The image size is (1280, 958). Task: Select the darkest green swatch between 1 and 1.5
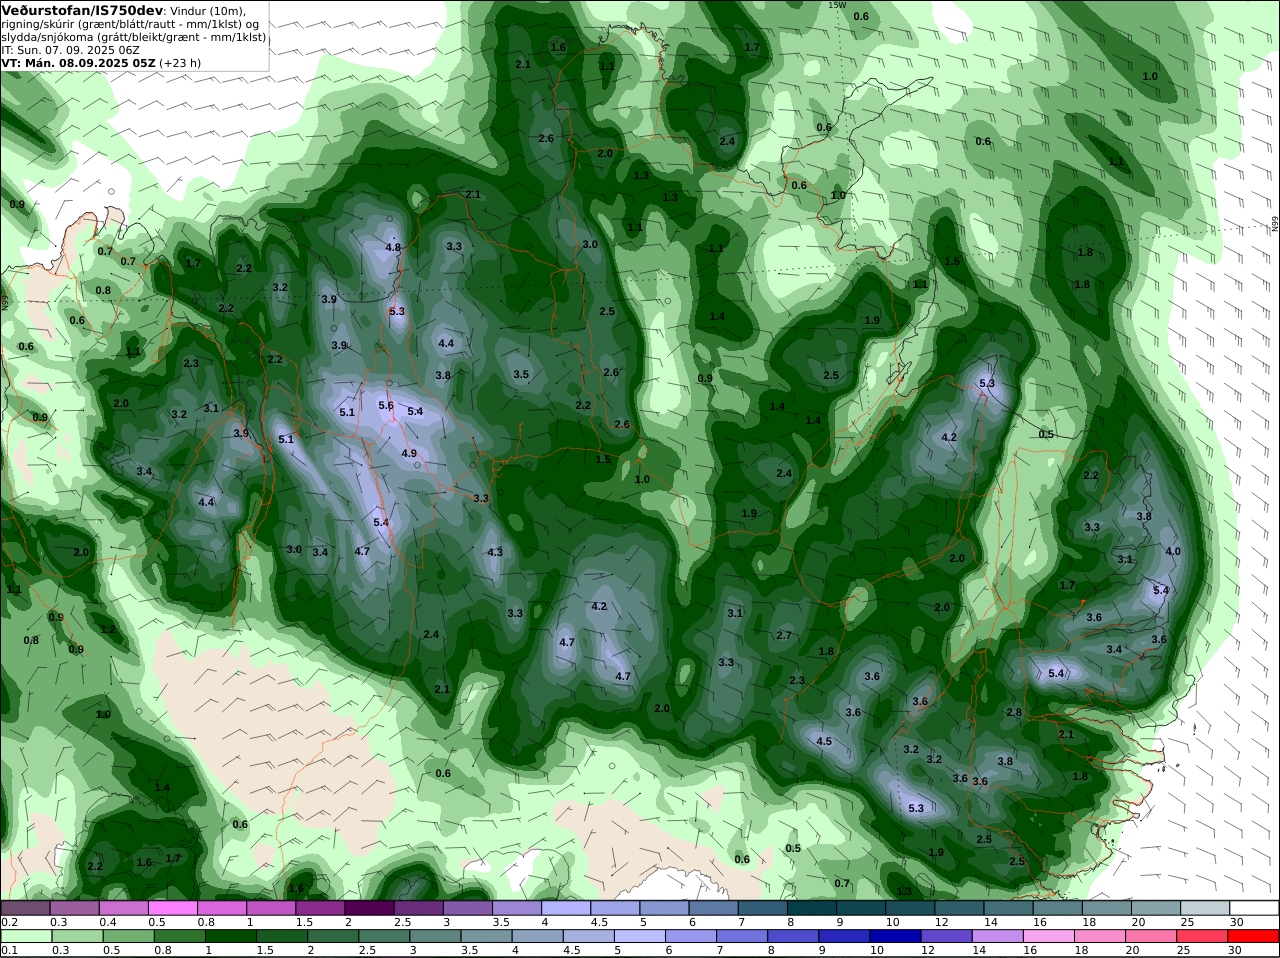pos(229,936)
